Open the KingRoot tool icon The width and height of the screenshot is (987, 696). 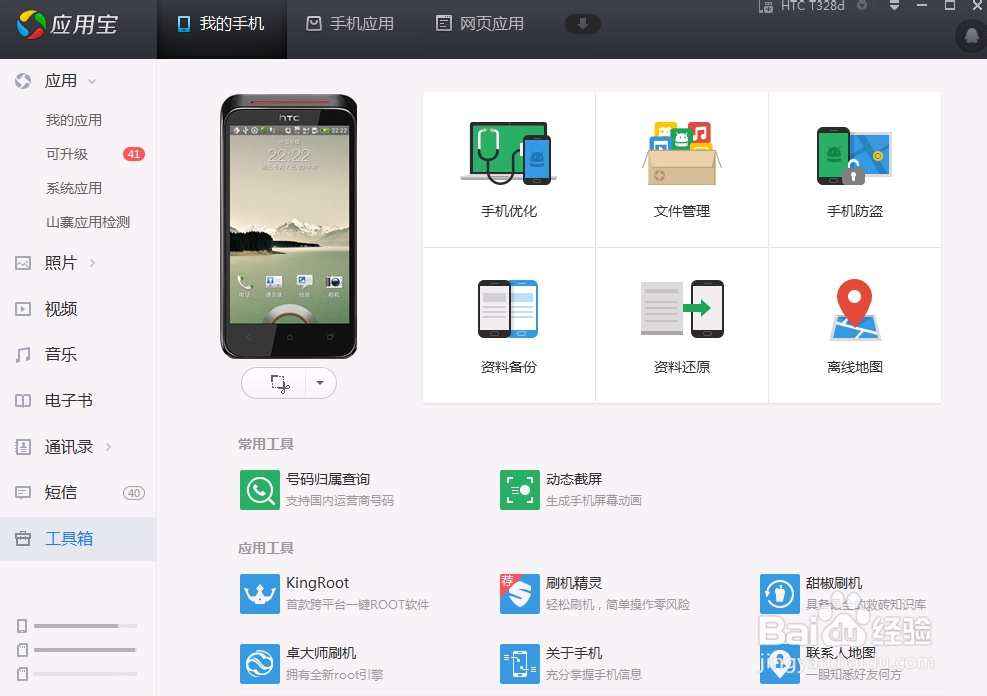(259, 593)
